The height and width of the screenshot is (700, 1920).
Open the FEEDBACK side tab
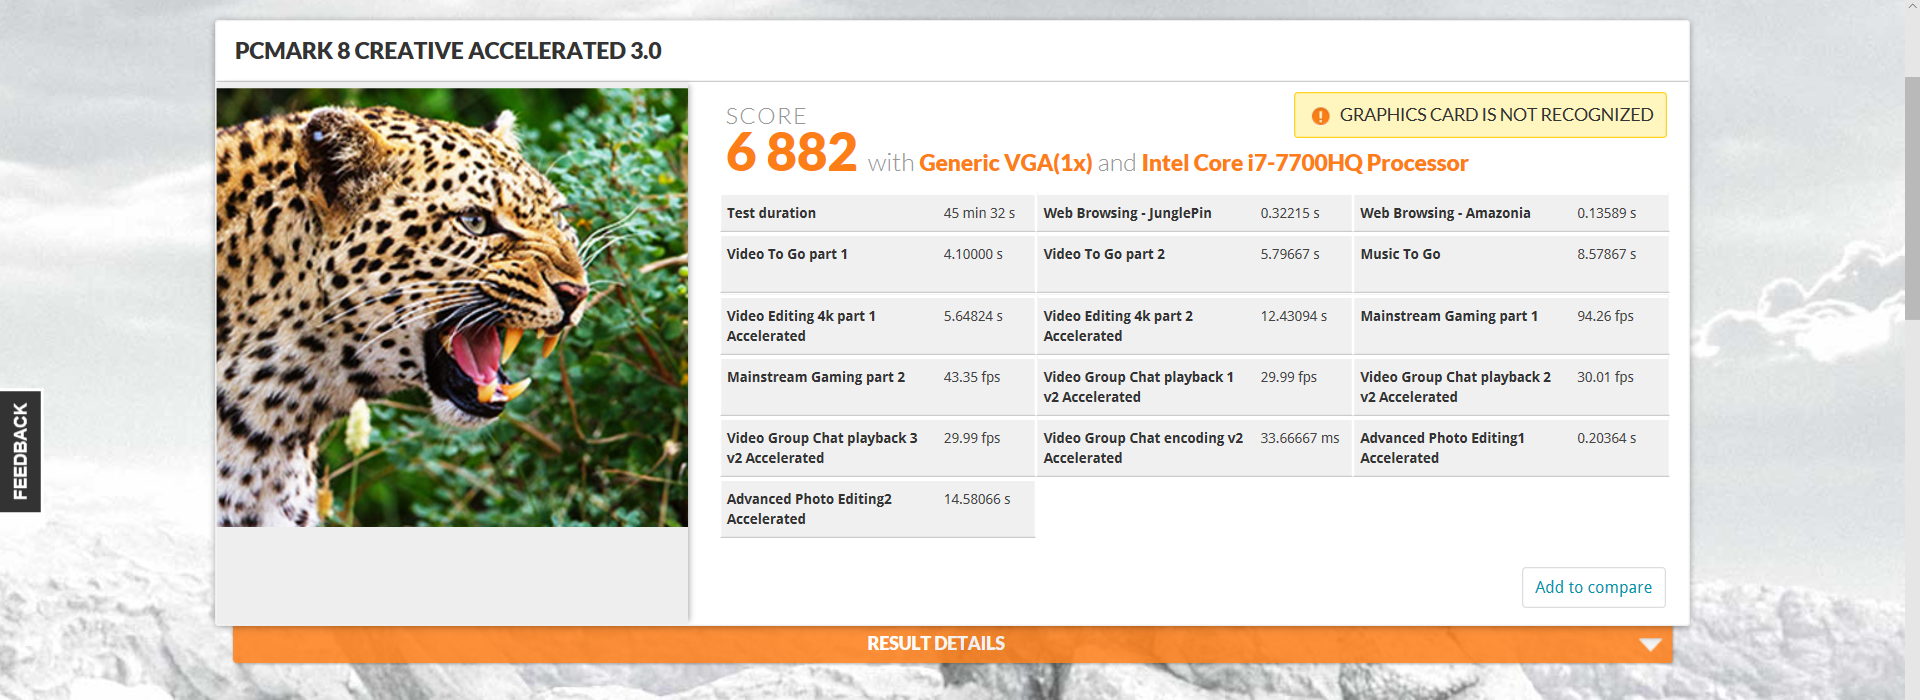pos(20,451)
